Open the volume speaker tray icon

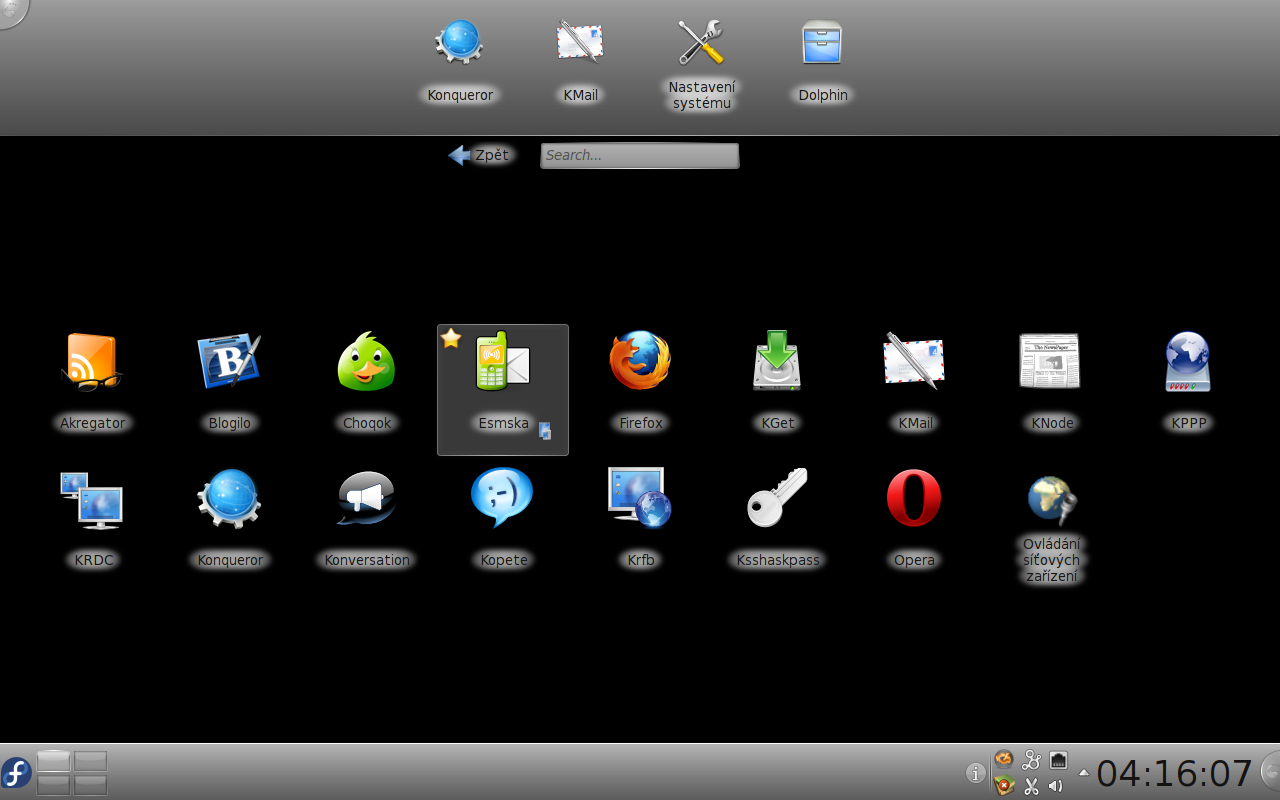[x=1056, y=785]
